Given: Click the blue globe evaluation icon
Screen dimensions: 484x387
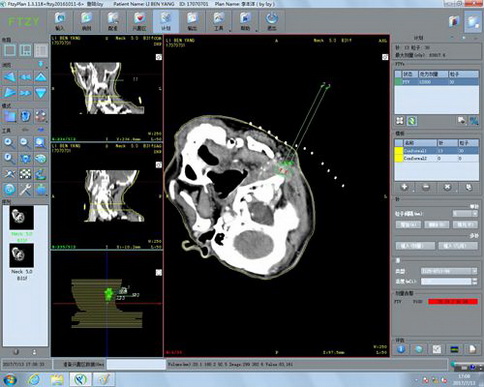Looking at the screenshot, I should pos(419,349).
